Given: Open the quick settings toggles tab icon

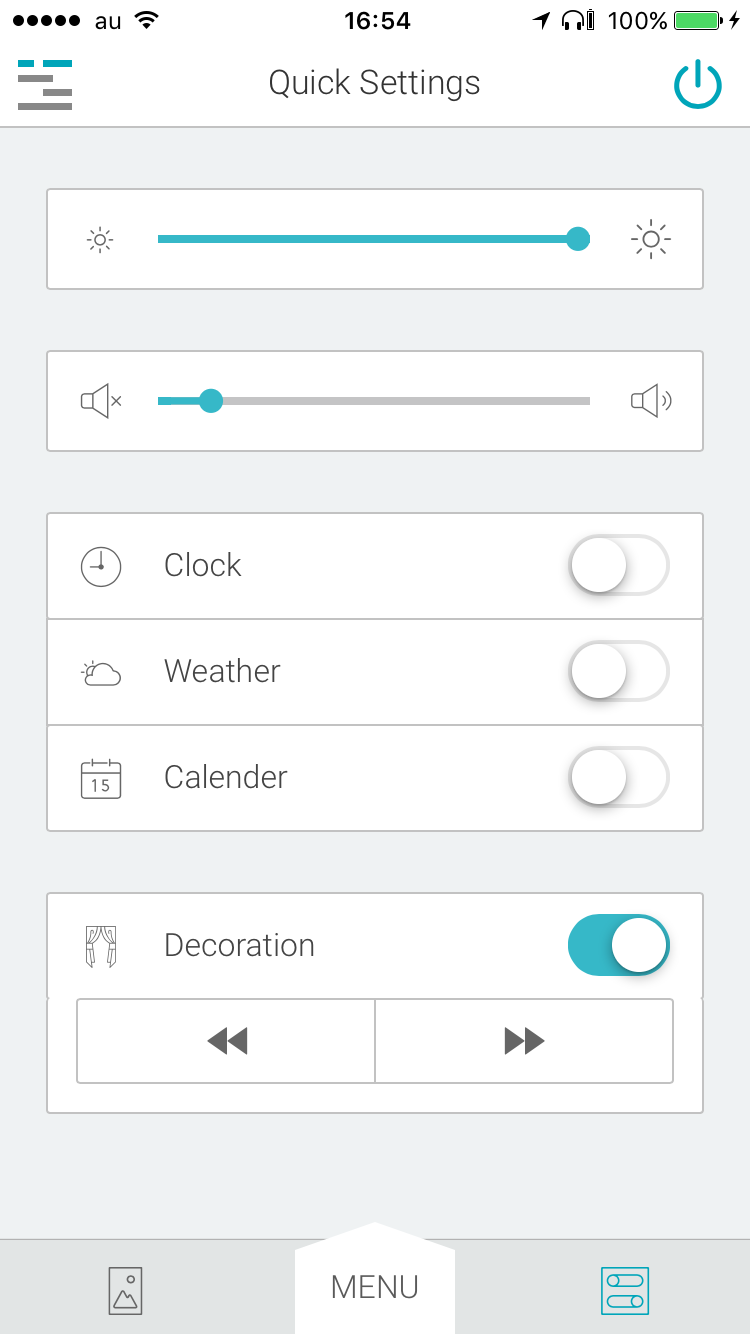Looking at the screenshot, I should (625, 1290).
